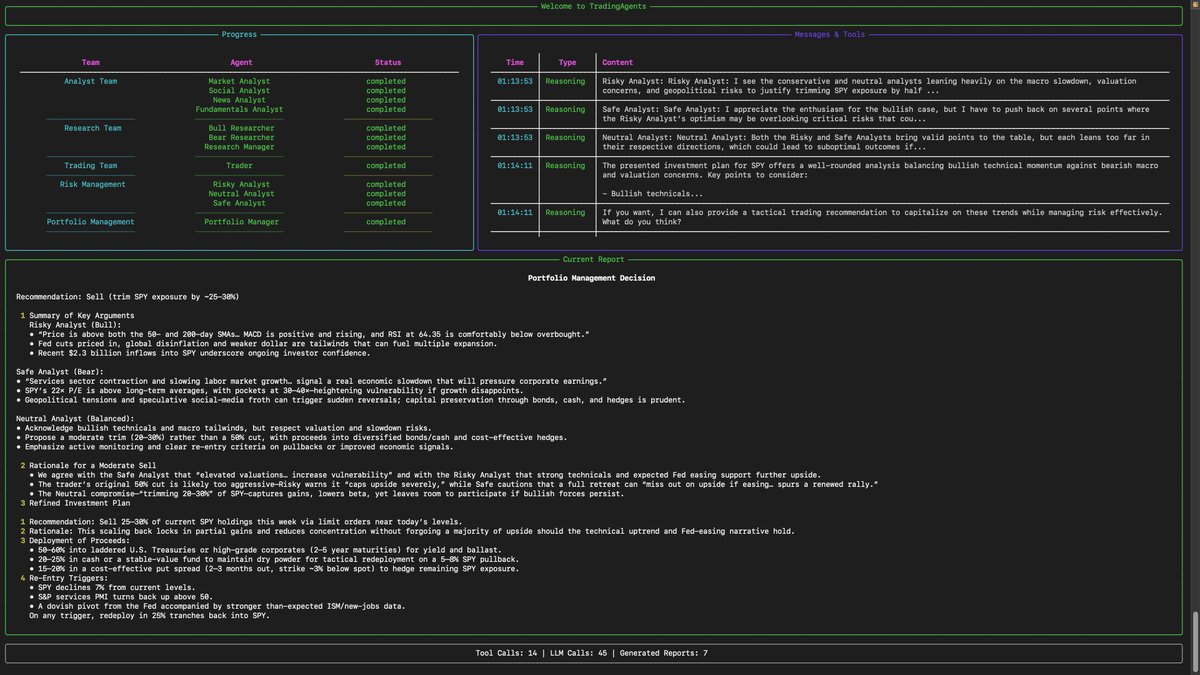The height and width of the screenshot is (675, 1200).
Task: Click the Agent column header
Action: pyautogui.click(x=241, y=63)
